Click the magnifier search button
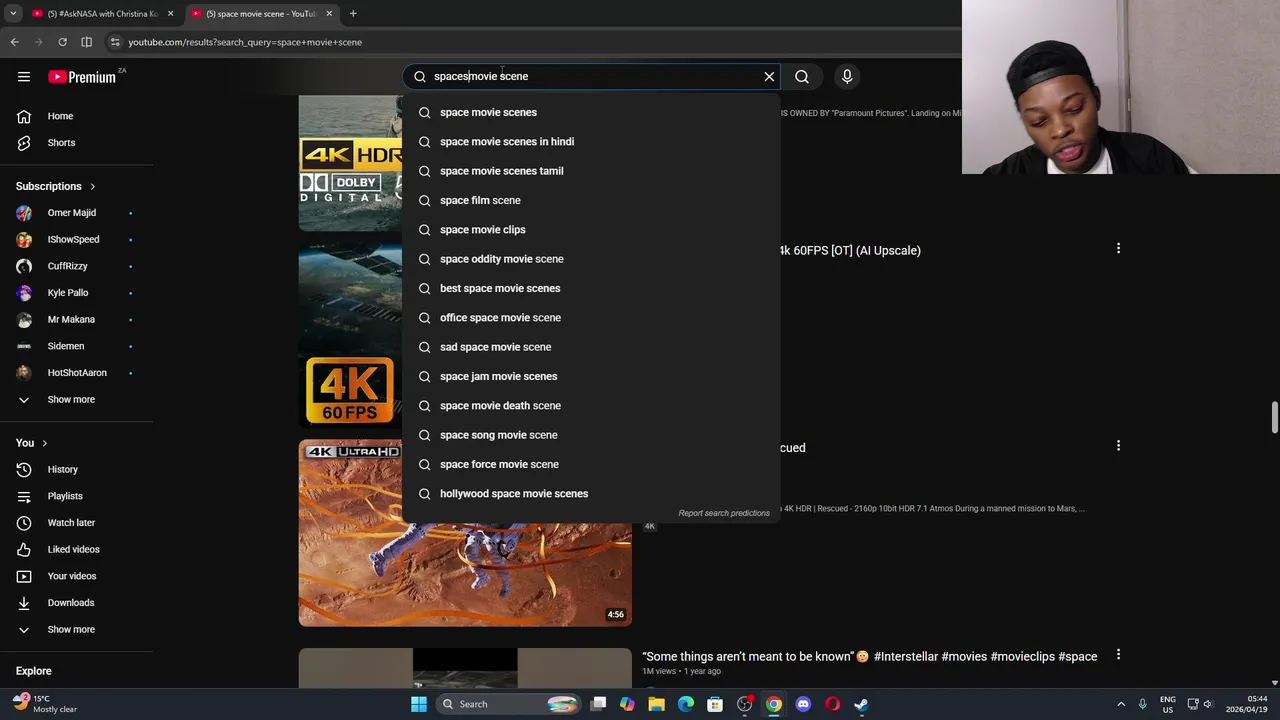This screenshot has width=1280, height=720. point(802,76)
